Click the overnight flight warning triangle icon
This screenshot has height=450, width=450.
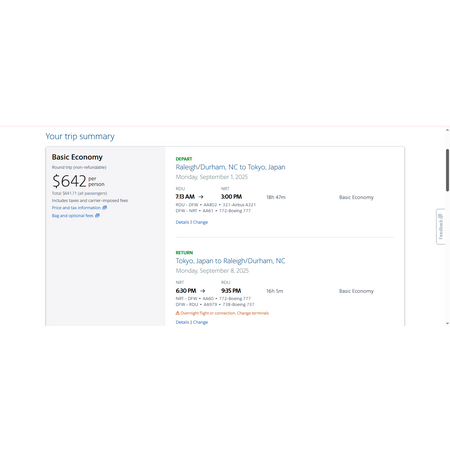178,313
